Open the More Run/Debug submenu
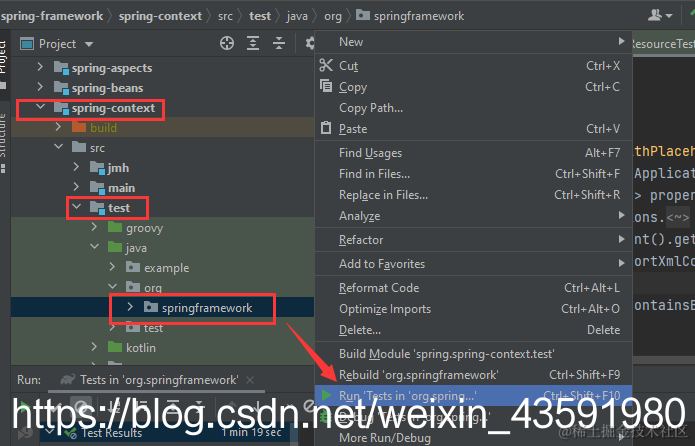 (x=473, y=438)
